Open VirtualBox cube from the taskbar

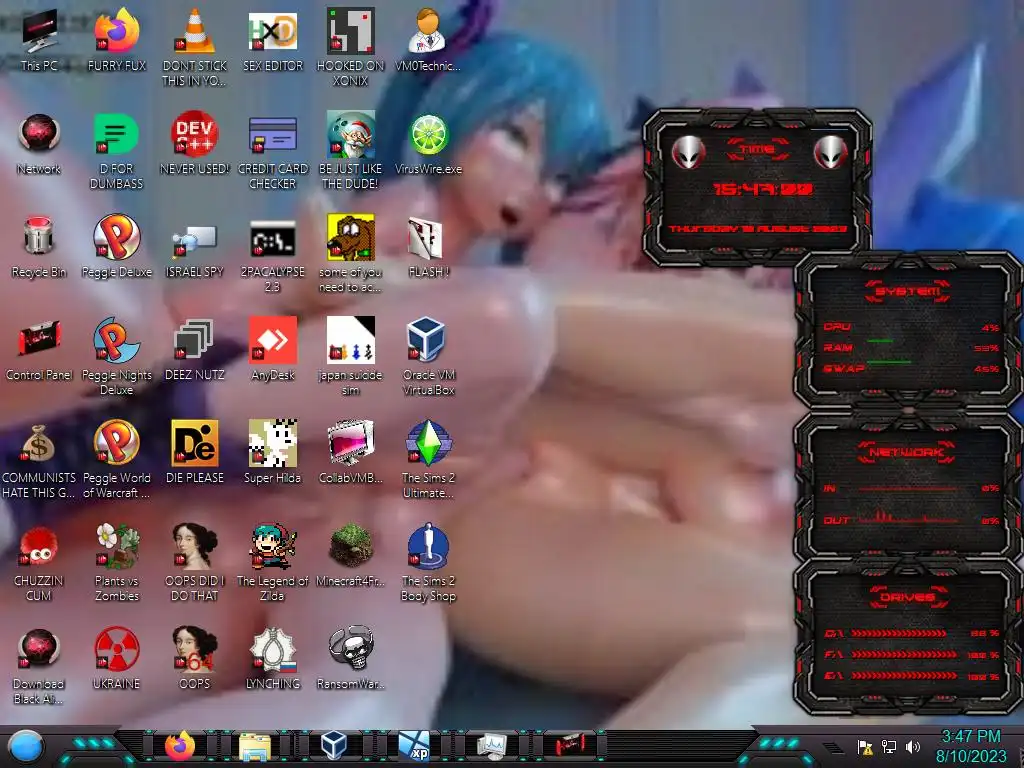coord(334,745)
